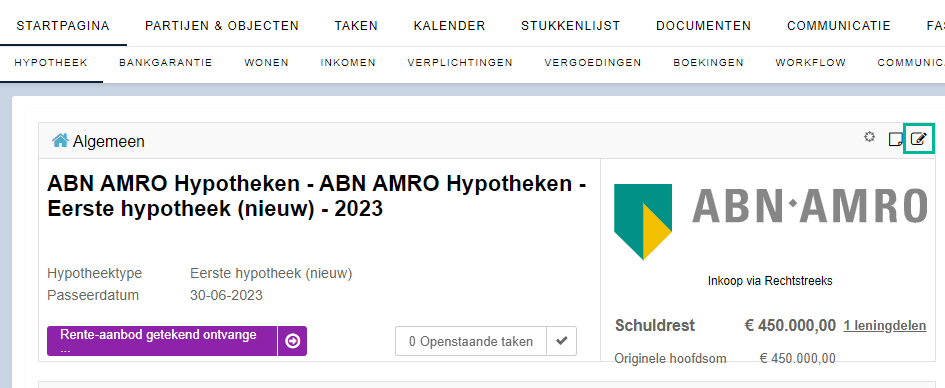Open the Verplichtingen sub-tab
Screen dimensions: 945x388
click(x=460, y=63)
